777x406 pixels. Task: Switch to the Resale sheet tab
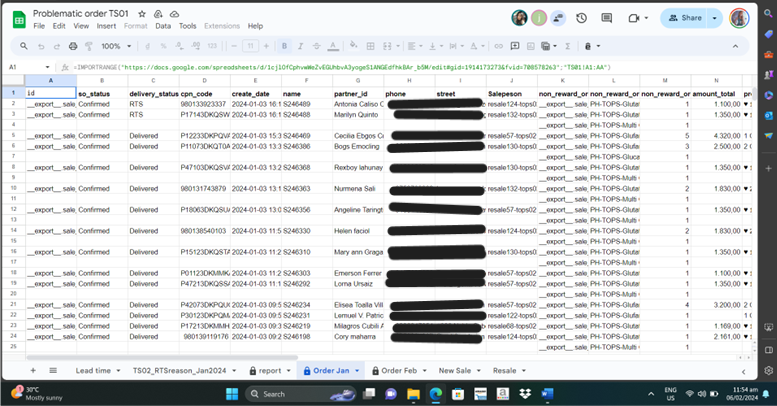tap(504, 371)
